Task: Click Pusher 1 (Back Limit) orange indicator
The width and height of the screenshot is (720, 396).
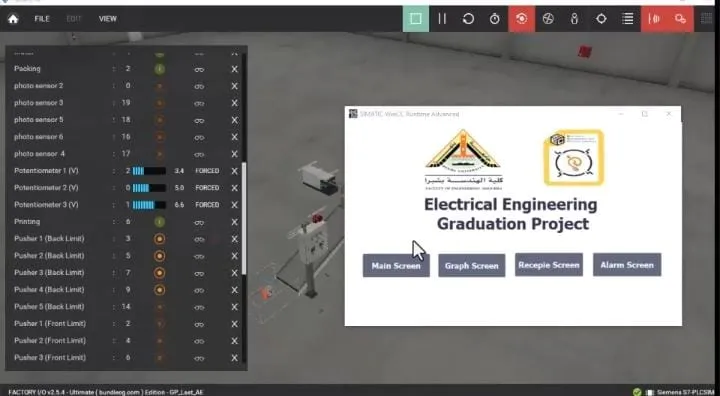Action: [159, 239]
